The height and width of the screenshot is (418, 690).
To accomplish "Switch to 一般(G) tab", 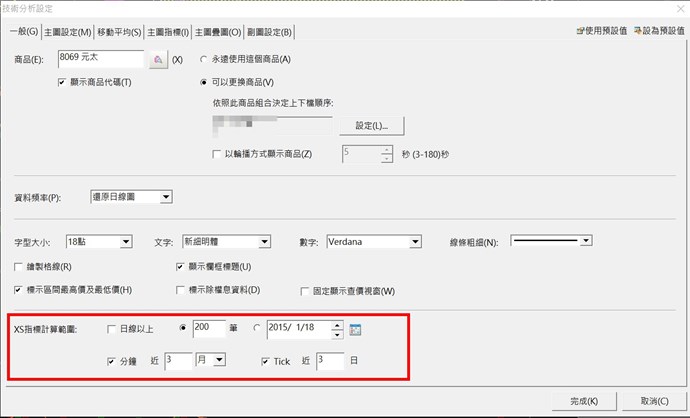I will [x=24, y=32].
